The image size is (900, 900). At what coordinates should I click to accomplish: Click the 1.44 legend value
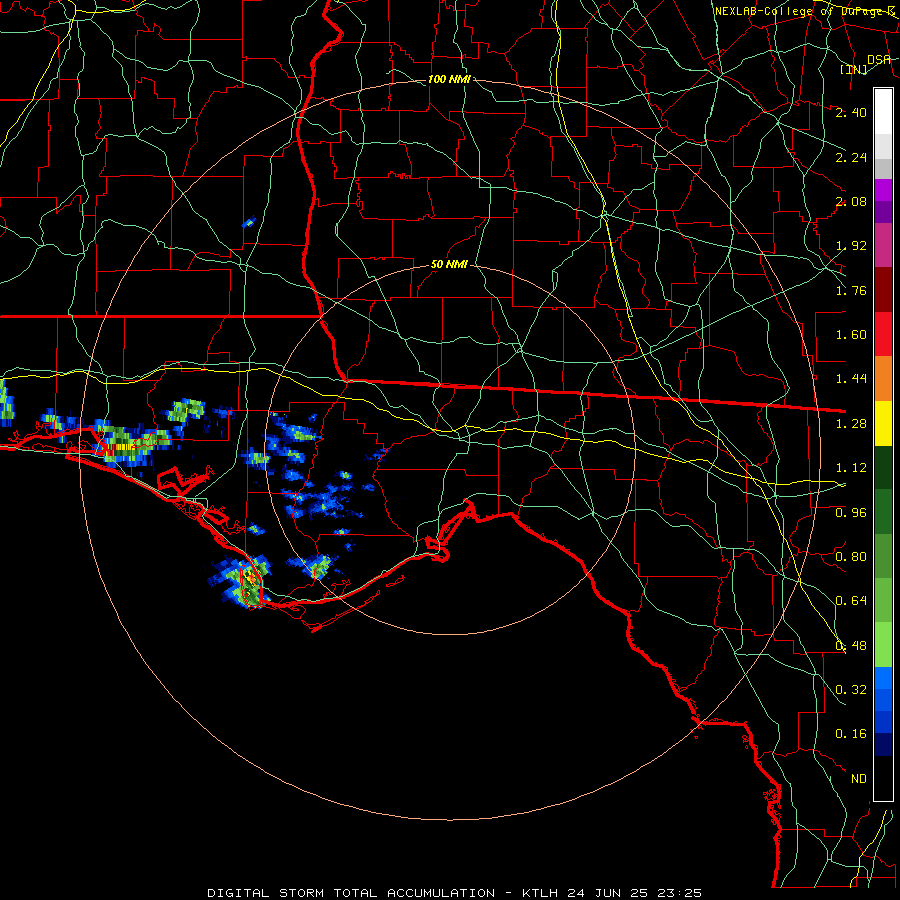point(851,379)
